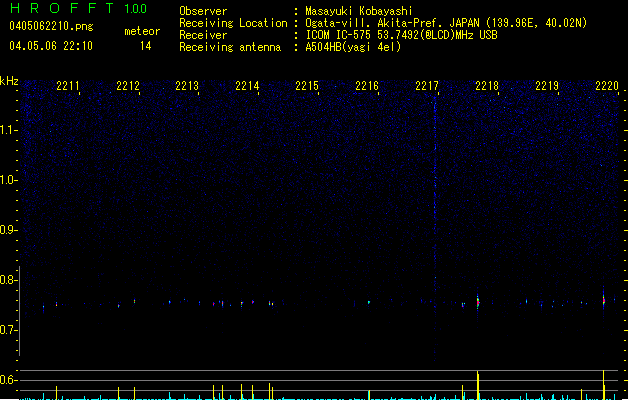Click the 0.6 kHz frequency label

point(9,380)
